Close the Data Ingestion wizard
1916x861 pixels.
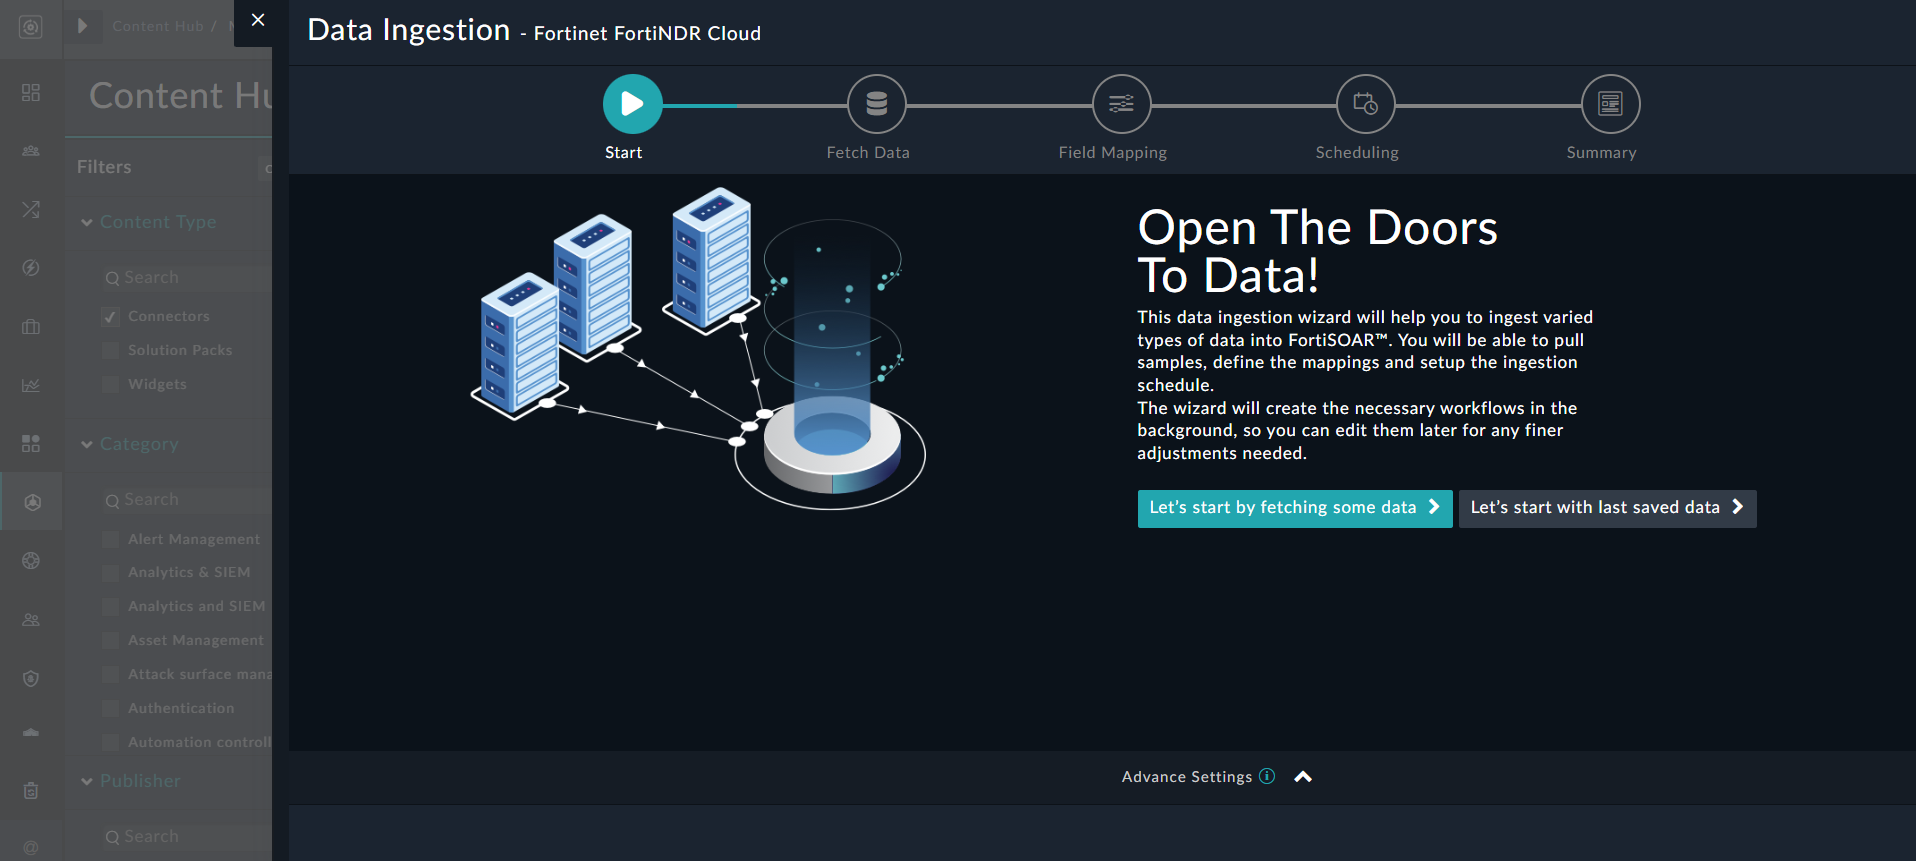258,20
